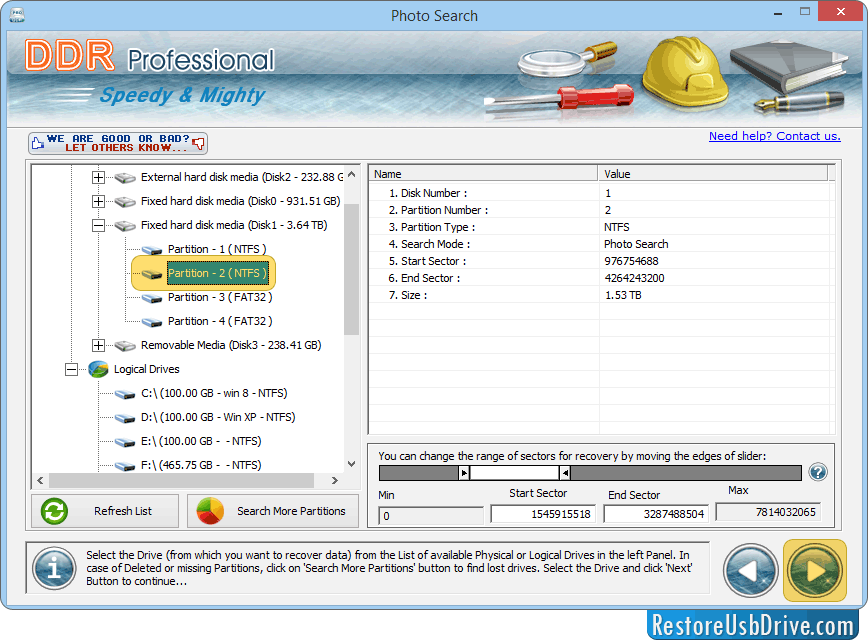Select D:\ Win XP NTFS drive
The width and height of the screenshot is (868, 640).
pyautogui.click(x=218, y=417)
